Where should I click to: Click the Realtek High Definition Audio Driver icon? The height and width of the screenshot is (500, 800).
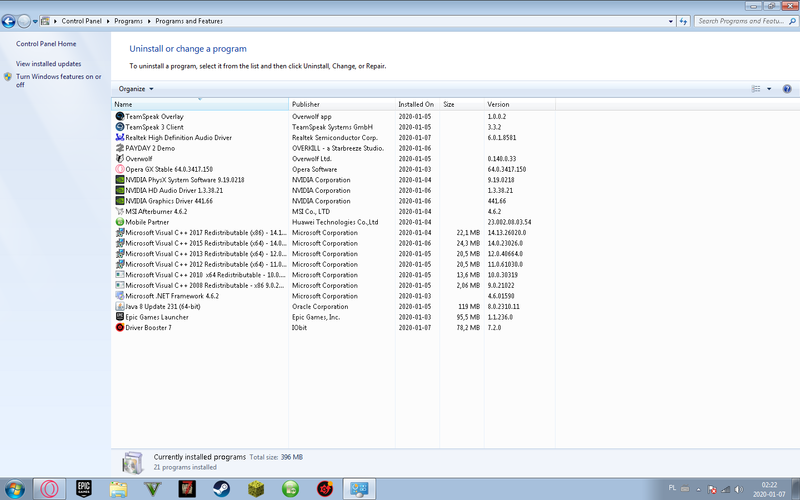point(120,138)
